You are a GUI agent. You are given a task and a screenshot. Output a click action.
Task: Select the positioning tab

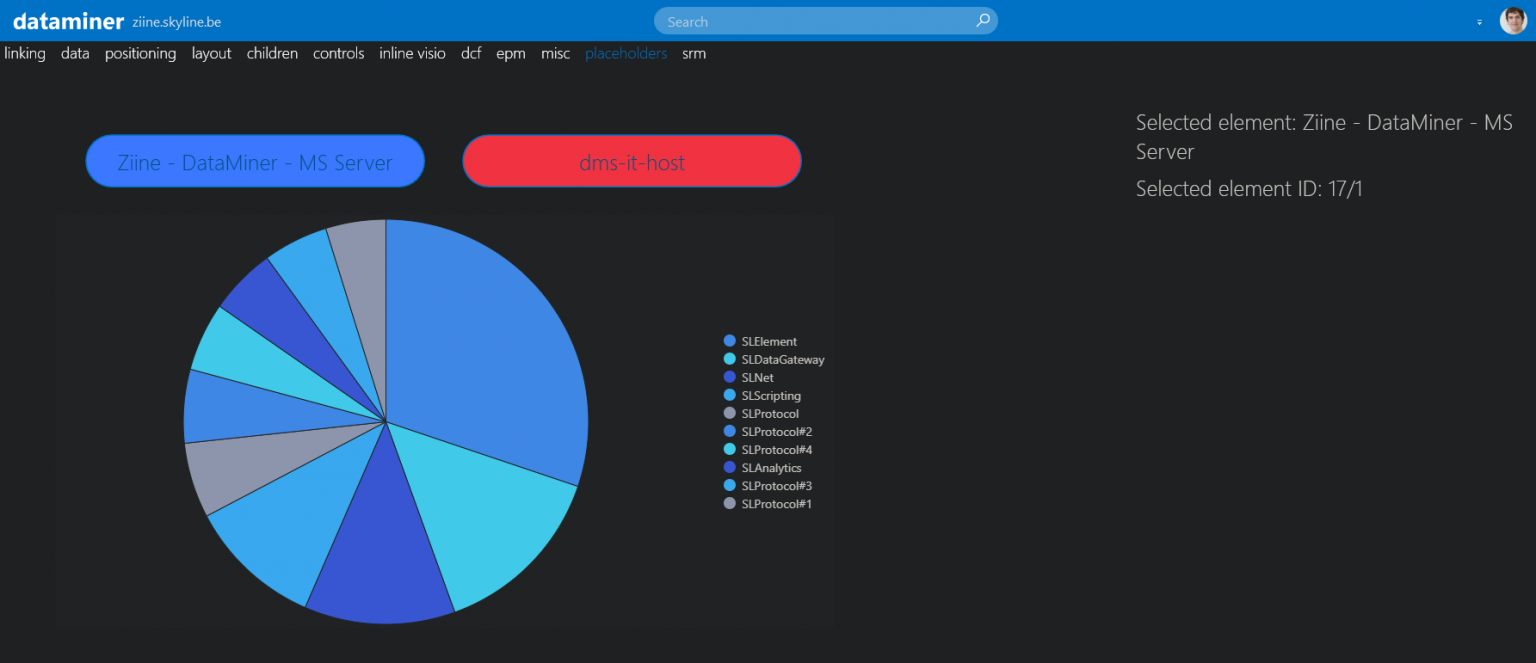pos(140,53)
